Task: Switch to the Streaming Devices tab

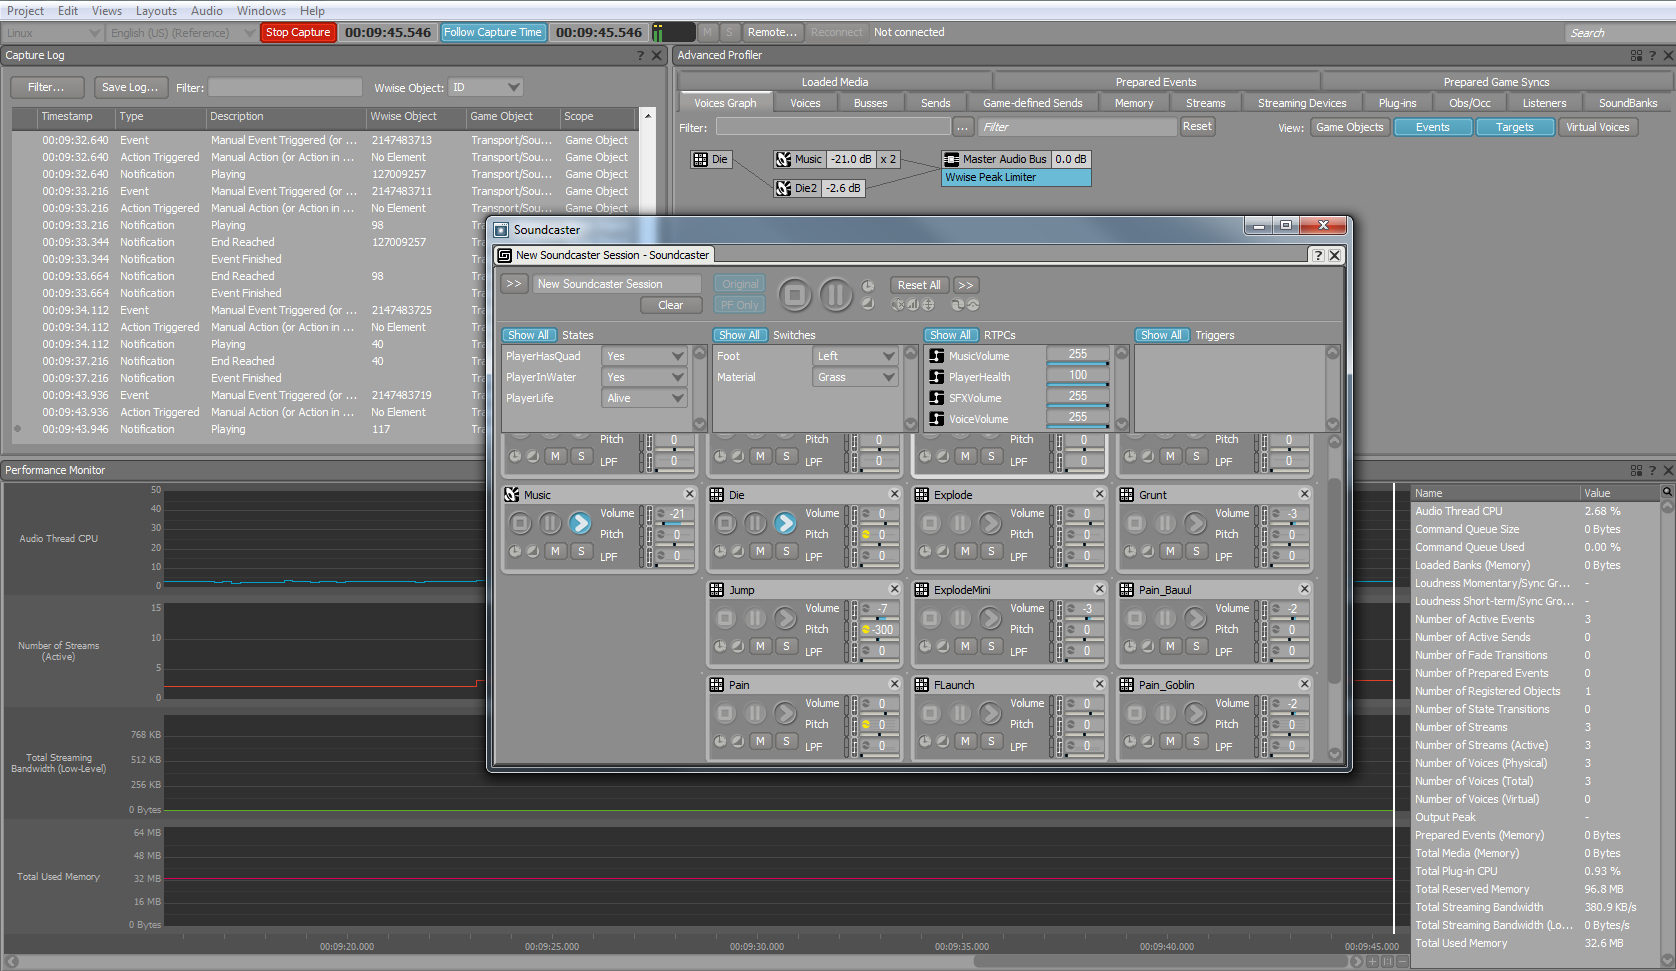Action: [x=1302, y=103]
